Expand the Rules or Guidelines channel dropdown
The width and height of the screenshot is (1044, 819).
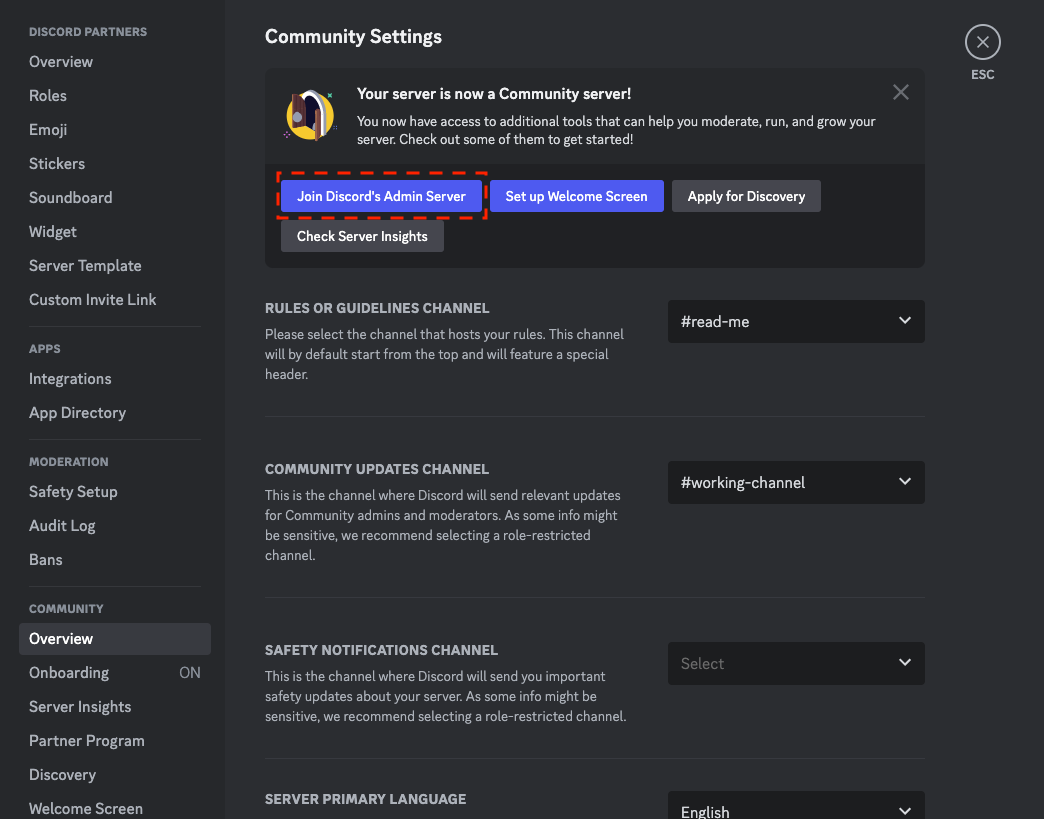pos(796,322)
